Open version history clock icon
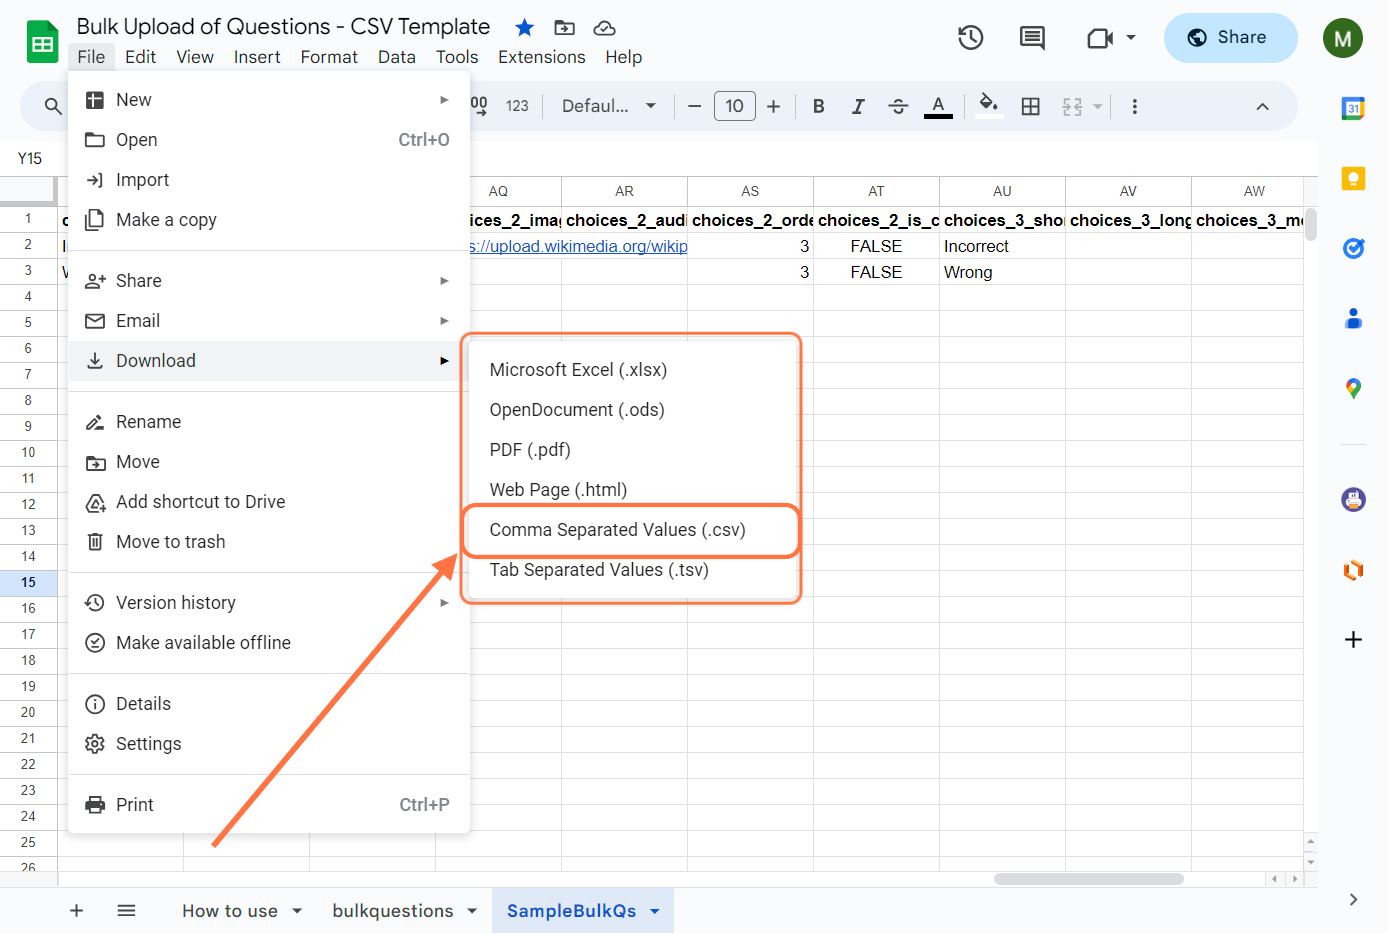Screen dimensions: 1388x934 (970, 38)
